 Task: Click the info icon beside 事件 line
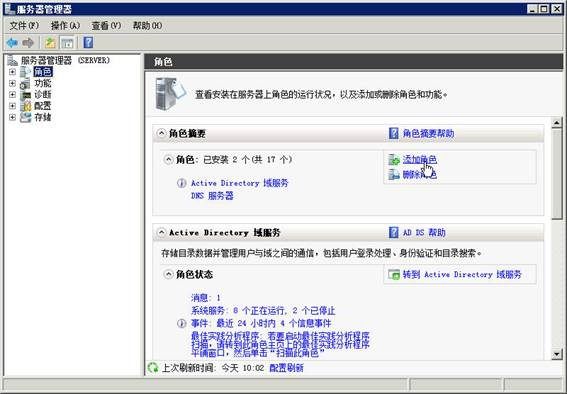pyautogui.click(x=182, y=323)
